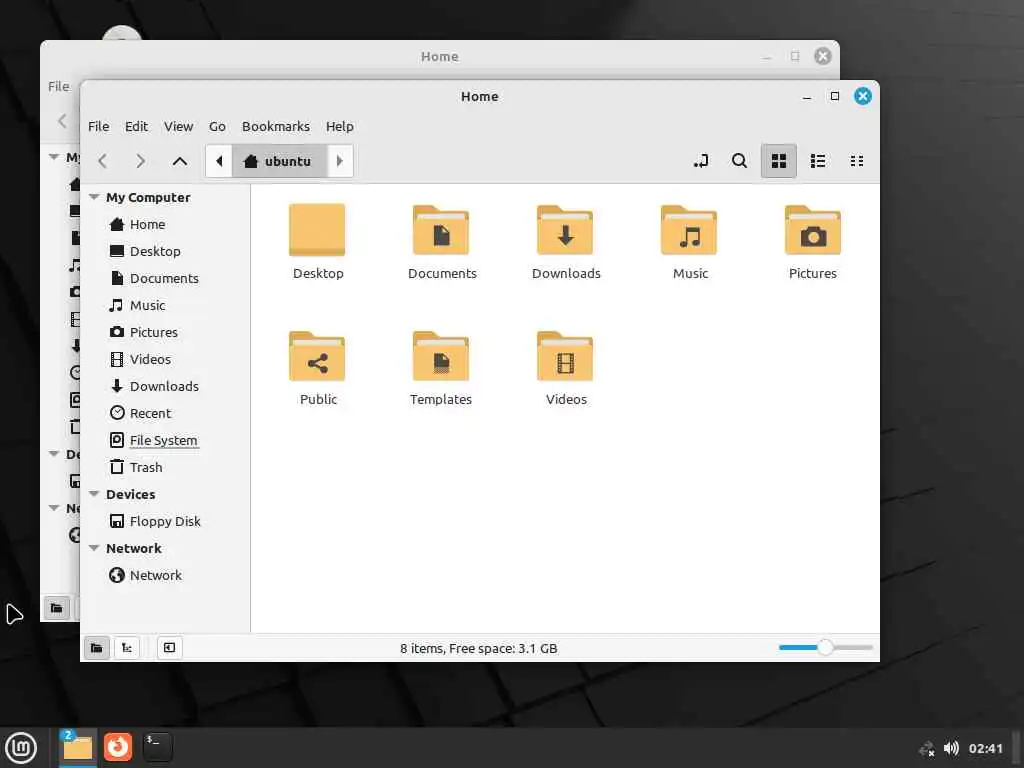Click the path bar left scroll arrow
Screen dimensions: 1024x768
(219, 161)
